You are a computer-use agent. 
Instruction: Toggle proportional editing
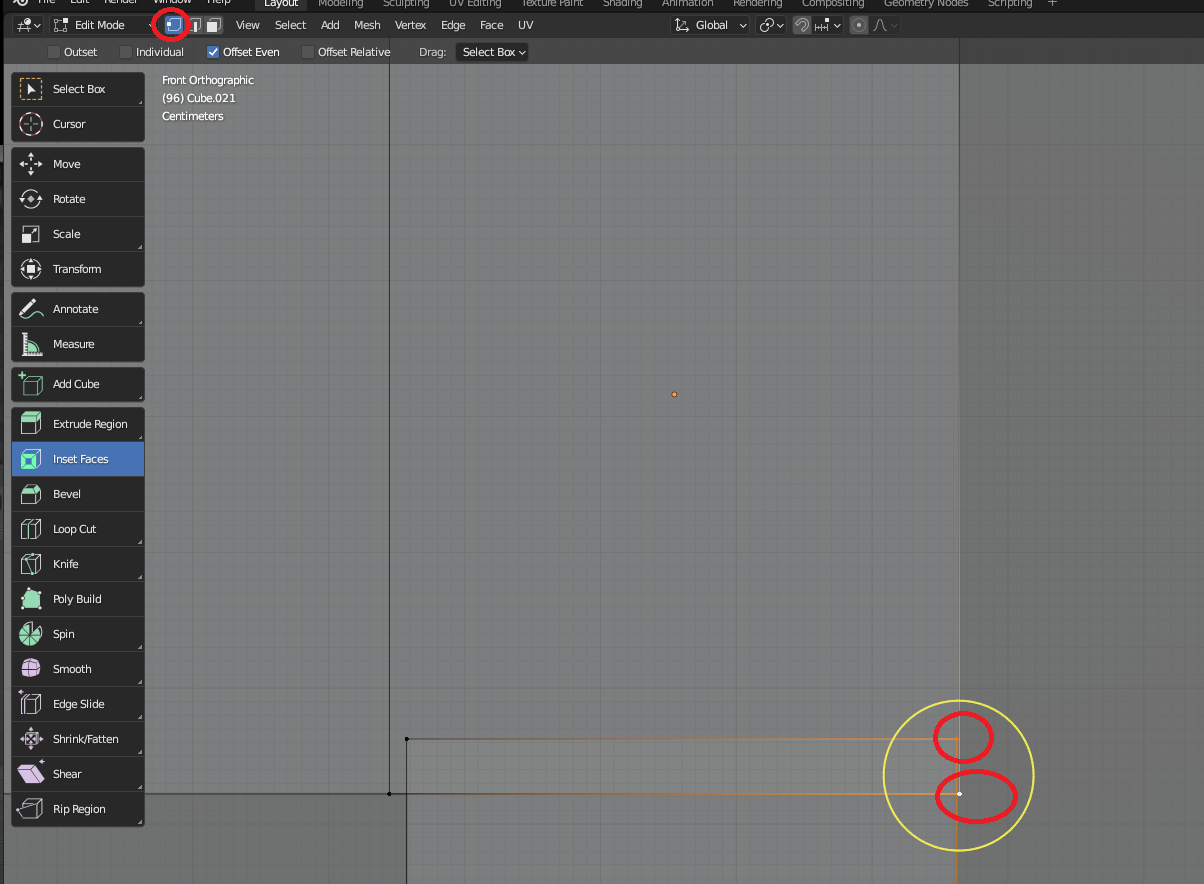[x=859, y=25]
